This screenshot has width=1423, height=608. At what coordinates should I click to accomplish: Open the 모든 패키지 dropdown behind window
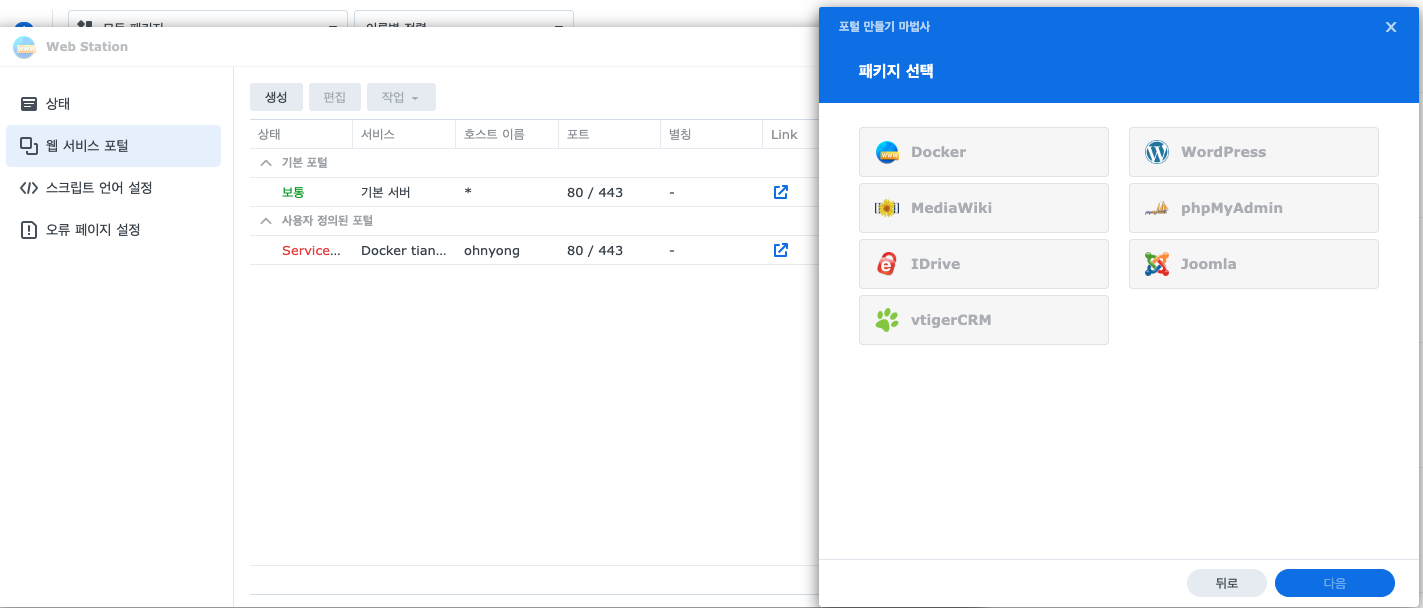(208, 19)
